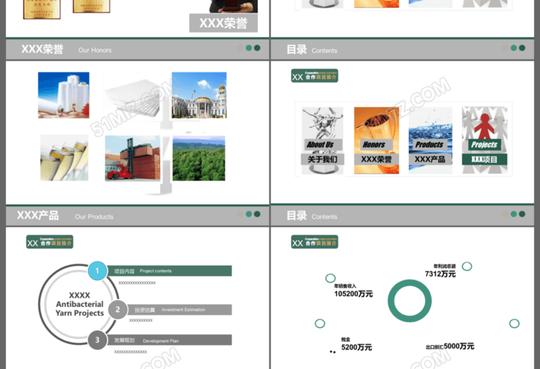The image size is (540, 369).
Task: Select the 5200万元 value text
Action: pos(356,347)
